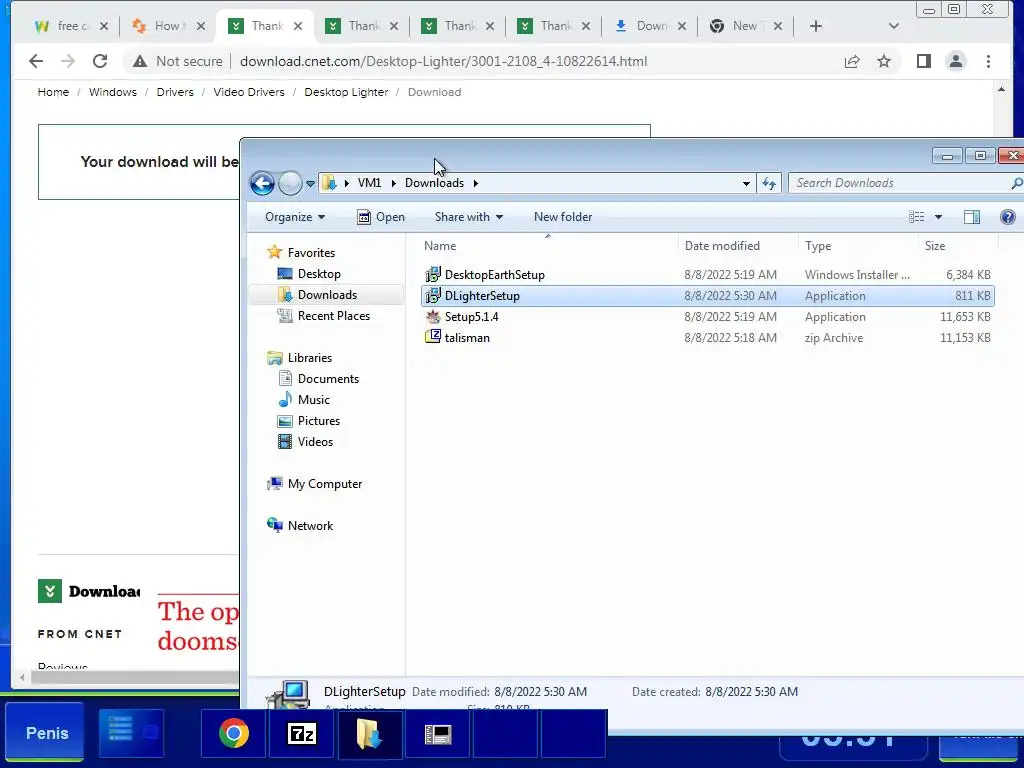The image size is (1024, 768).
Task: Open the Drivers breadcrumb link
Action: pos(175,92)
